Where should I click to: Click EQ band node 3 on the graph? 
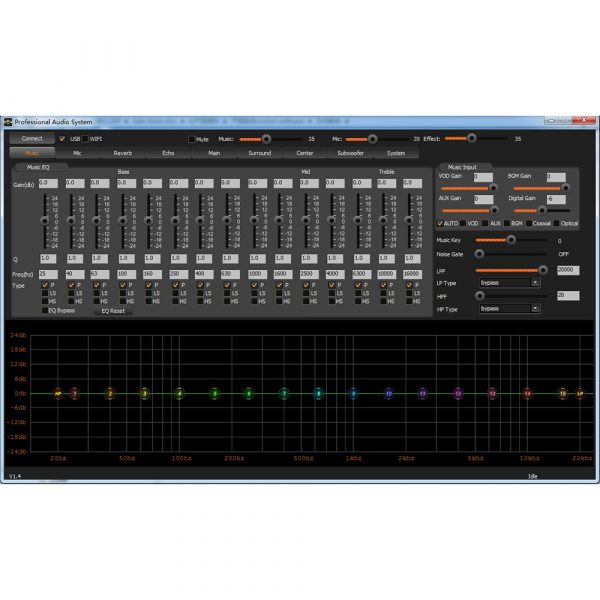(144, 394)
